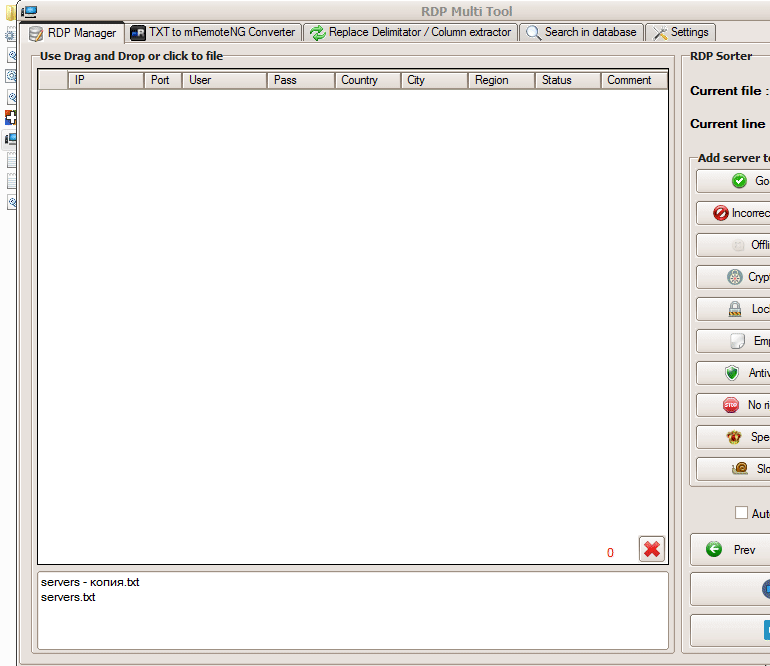Viewport: 770px width, 666px height.
Task: Sort by the IP column header
Action: [106, 80]
